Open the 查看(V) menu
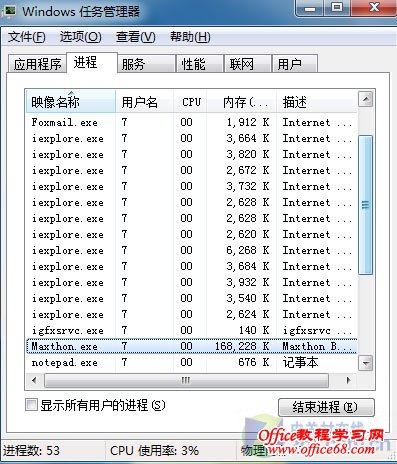This screenshot has width=397, height=464. point(136,37)
